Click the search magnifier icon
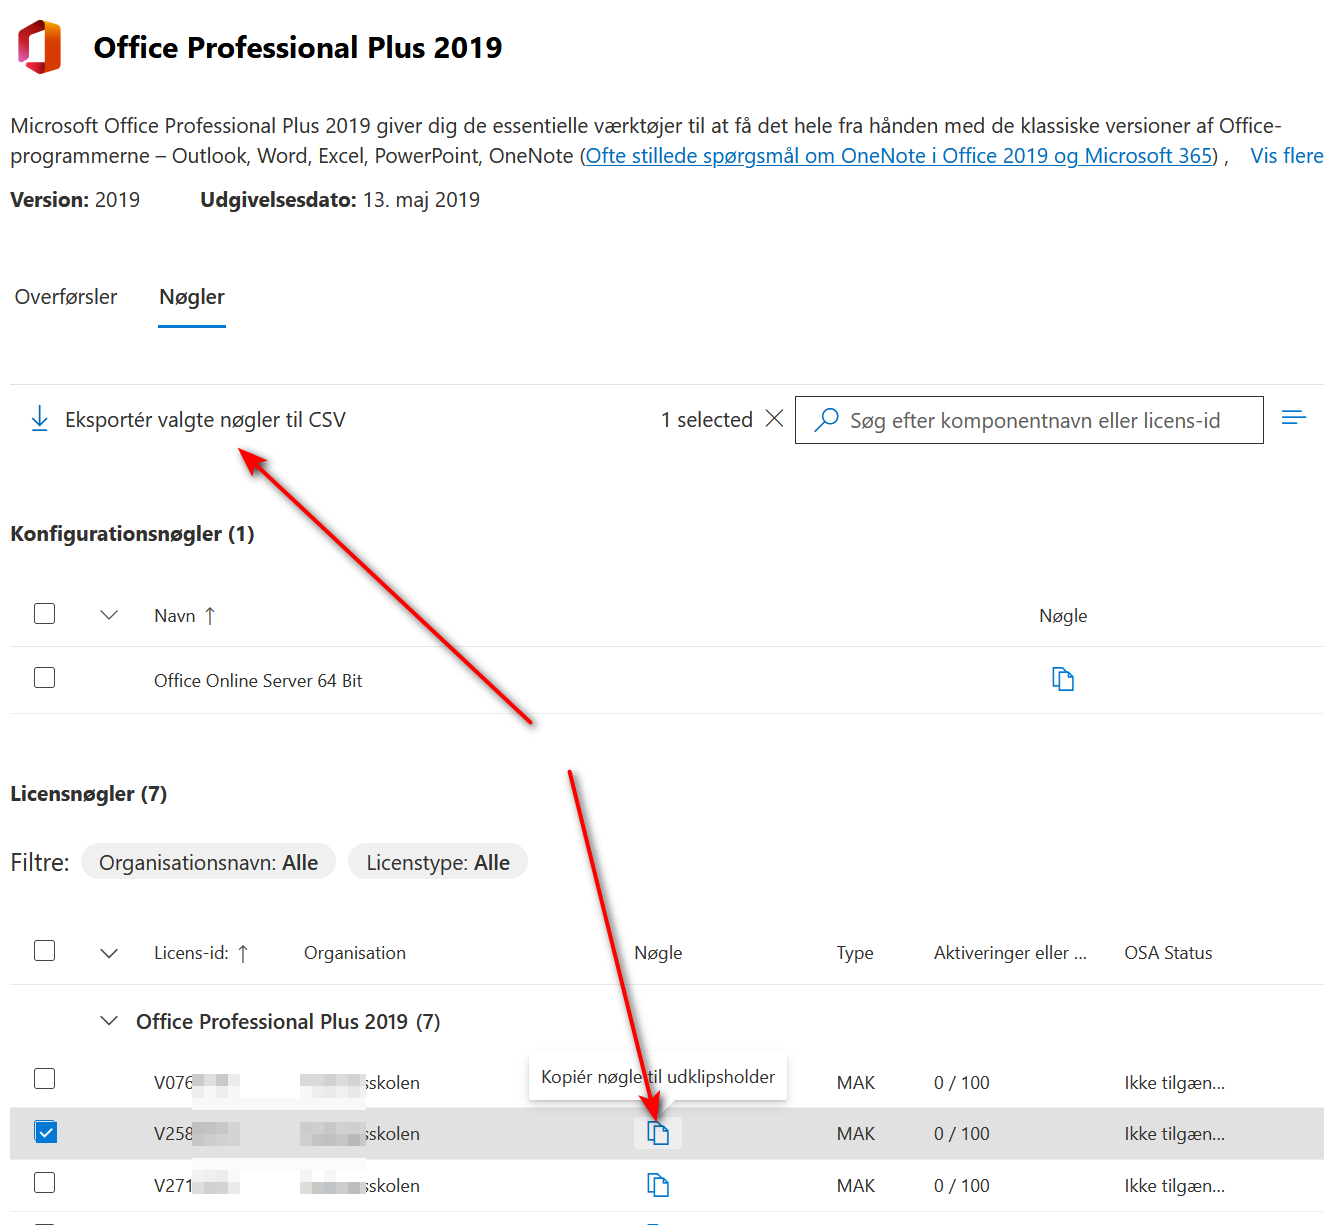1337x1225 pixels. pos(826,420)
